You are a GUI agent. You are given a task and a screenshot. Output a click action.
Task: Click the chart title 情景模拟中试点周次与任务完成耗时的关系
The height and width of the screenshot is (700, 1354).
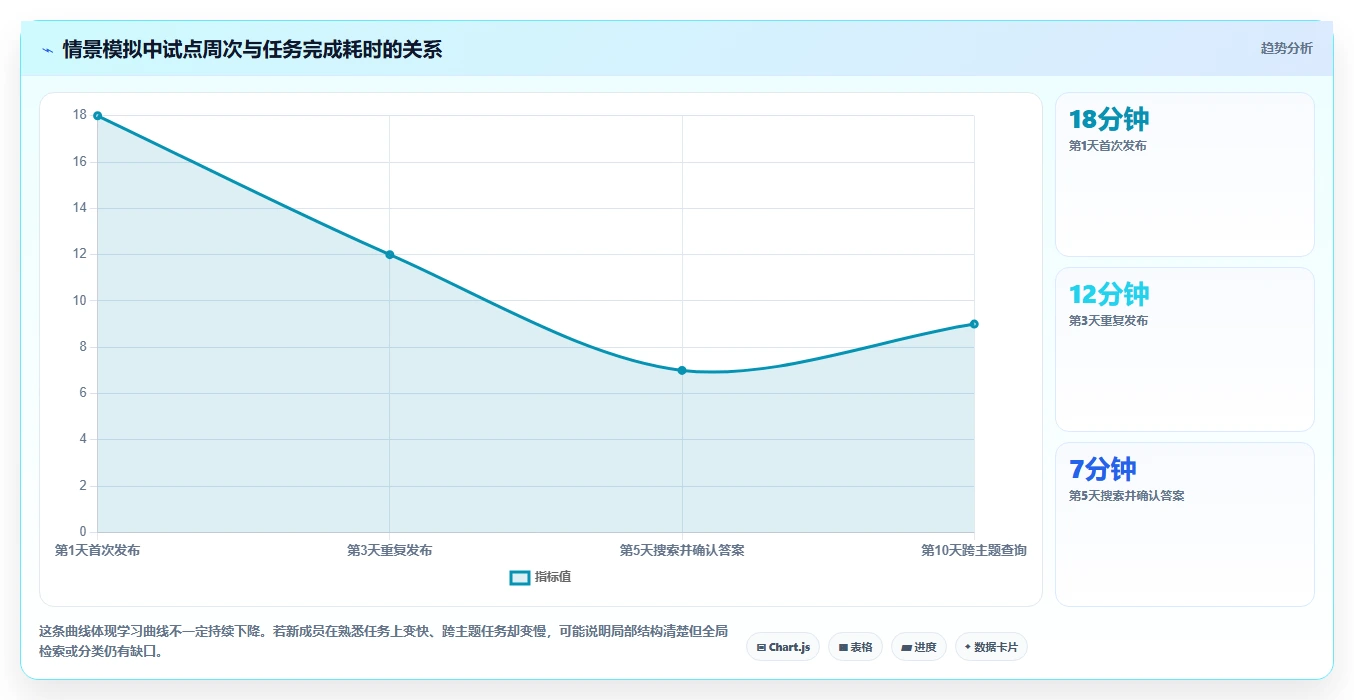(x=252, y=49)
